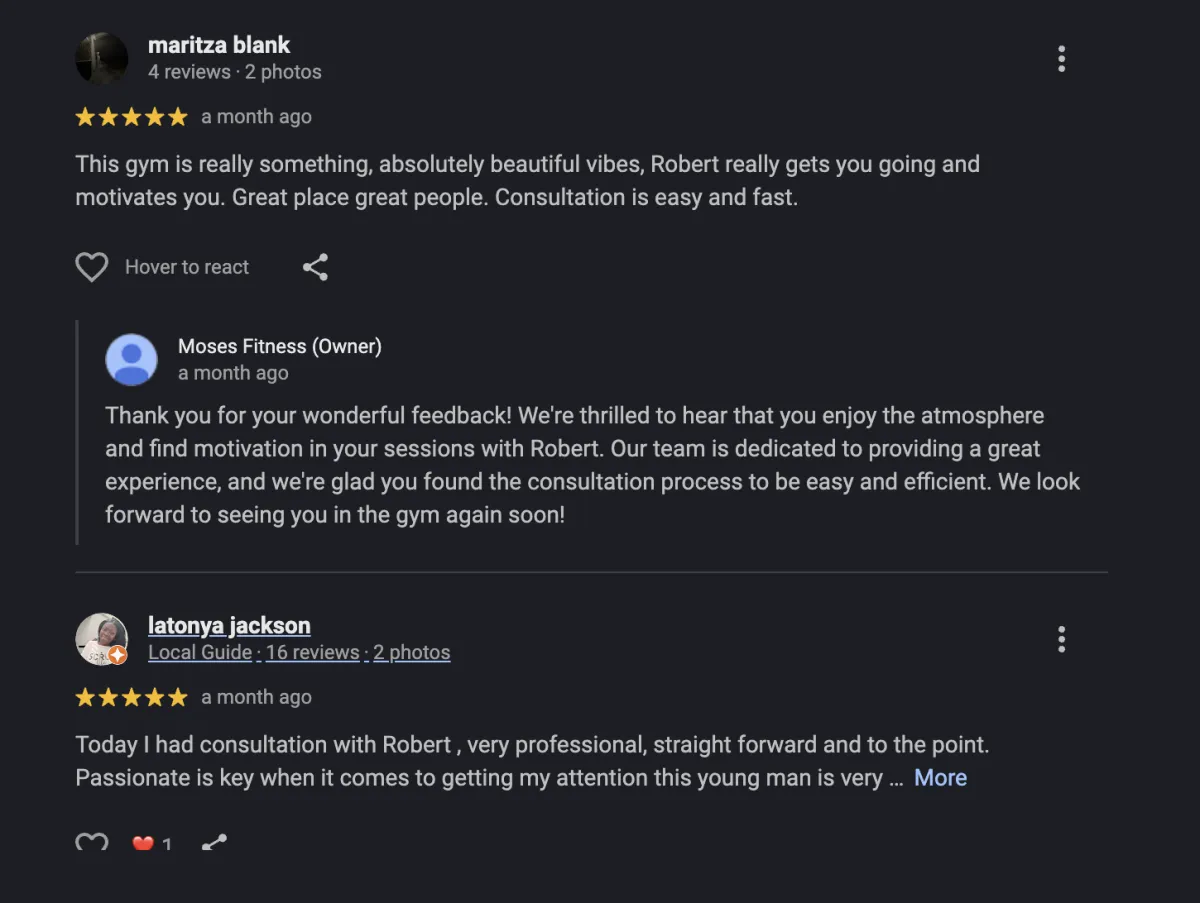
Task: Open more options for maritza blank's review
Action: [1061, 59]
